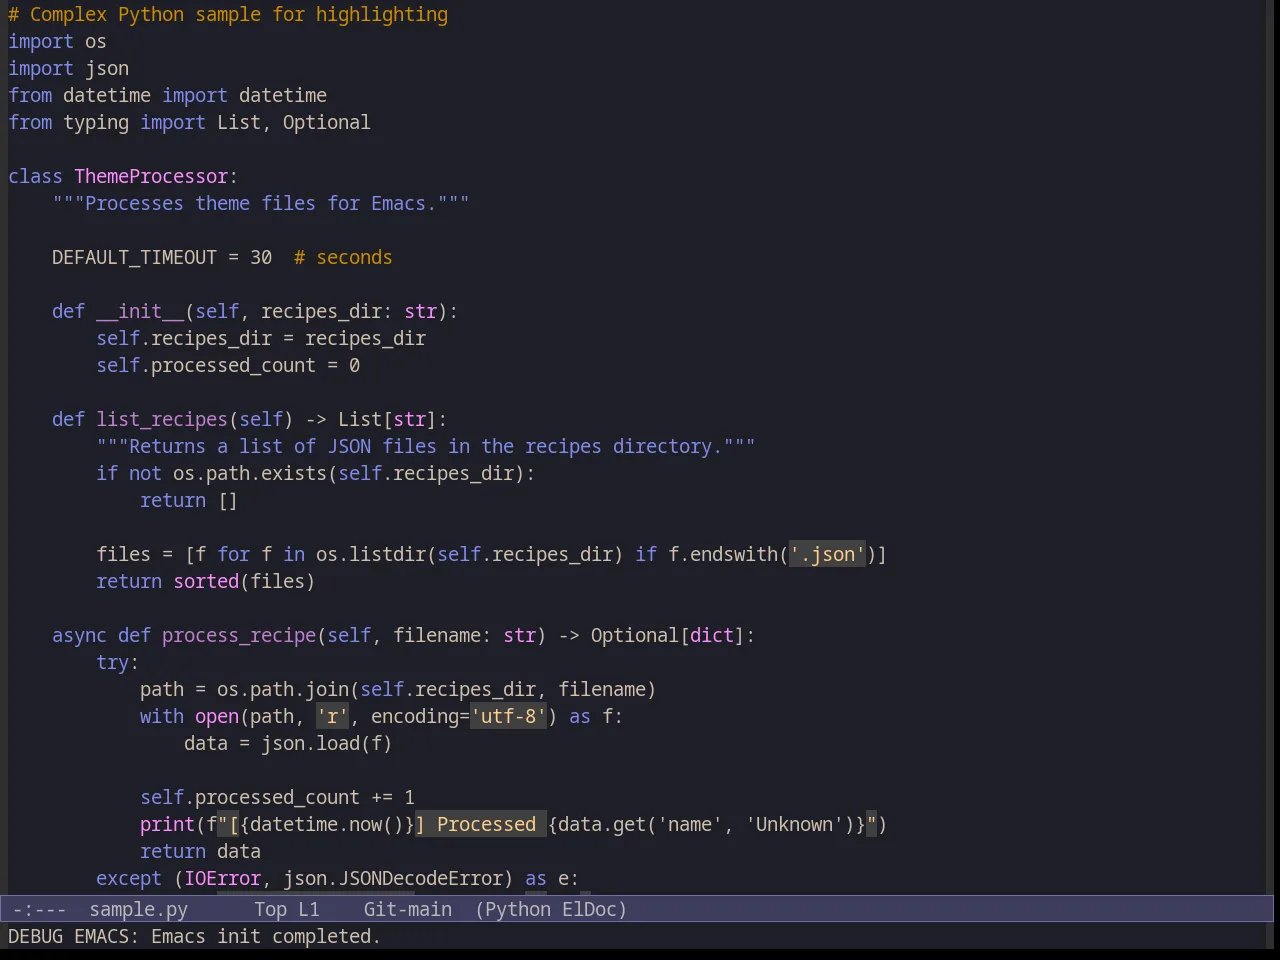
Task: Click the 'self.recipes_dir = recipes_dir' assignment
Action: [x=261, y=338]
